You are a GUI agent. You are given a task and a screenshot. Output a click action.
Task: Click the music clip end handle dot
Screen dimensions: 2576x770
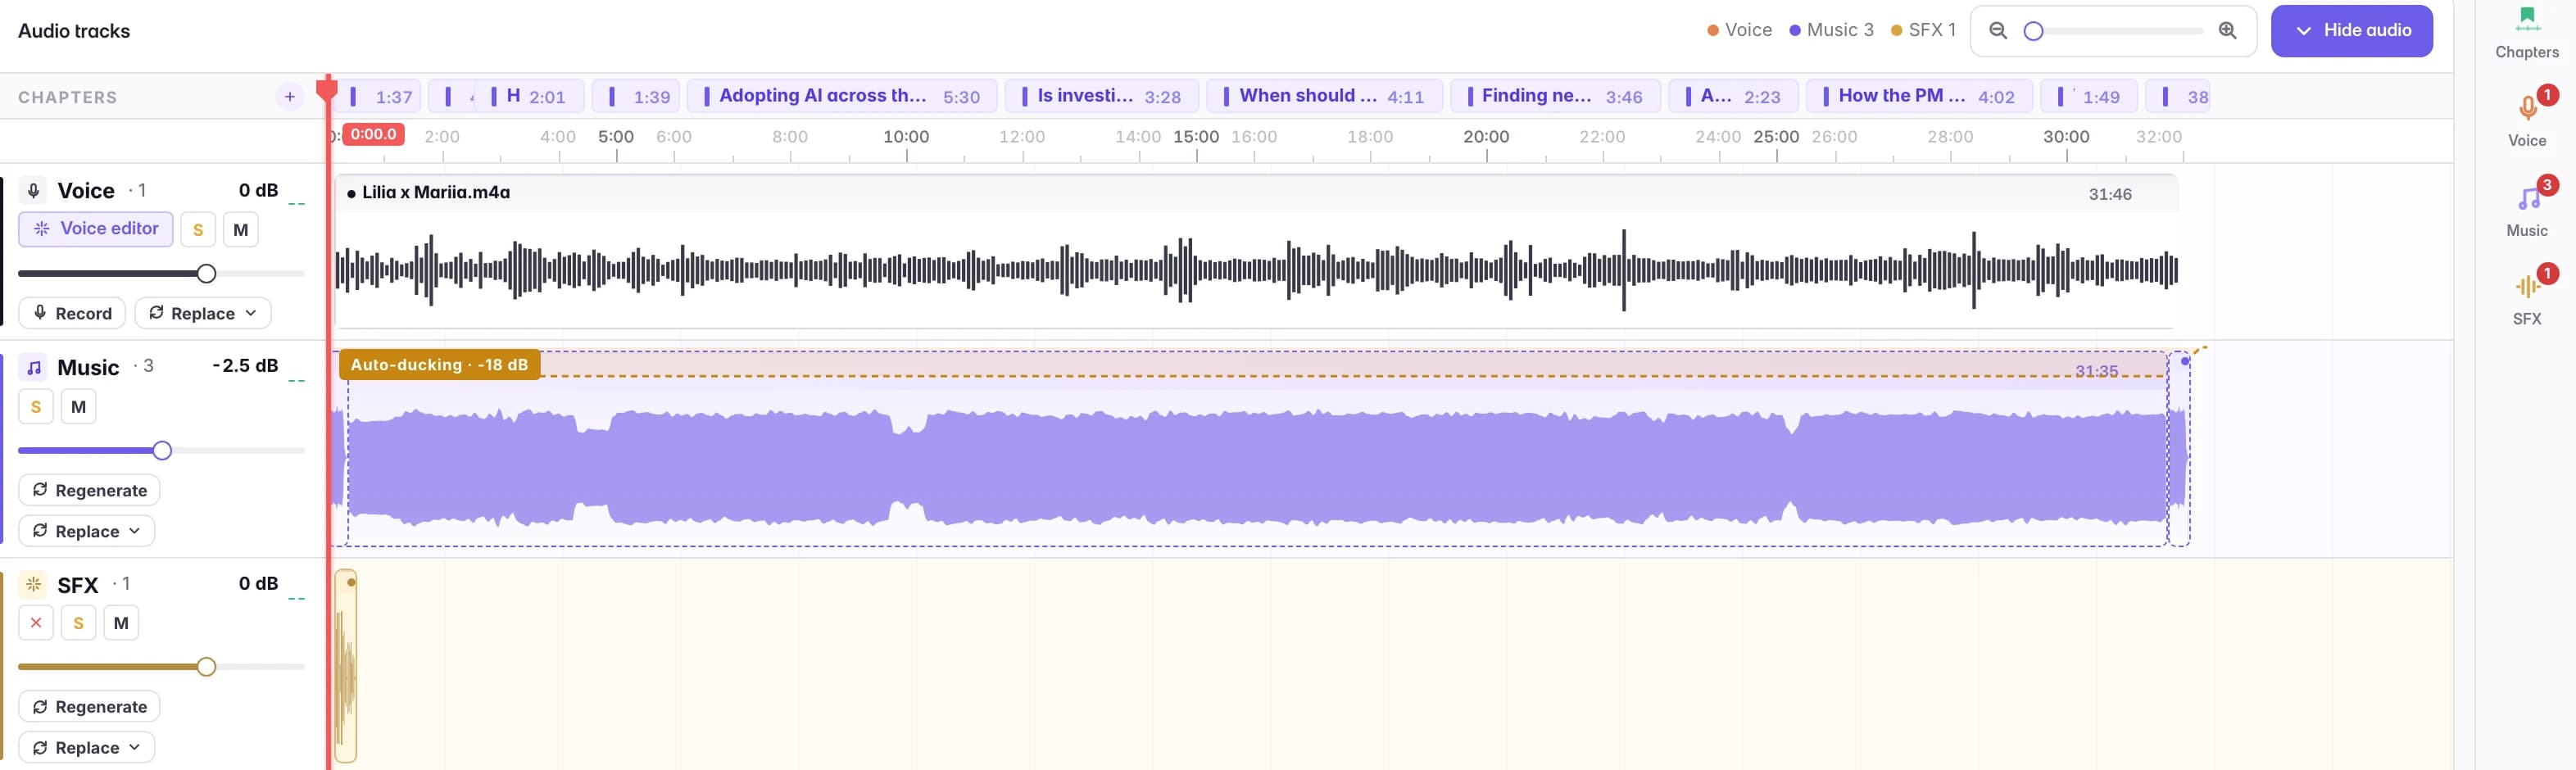click(2185, 361)
